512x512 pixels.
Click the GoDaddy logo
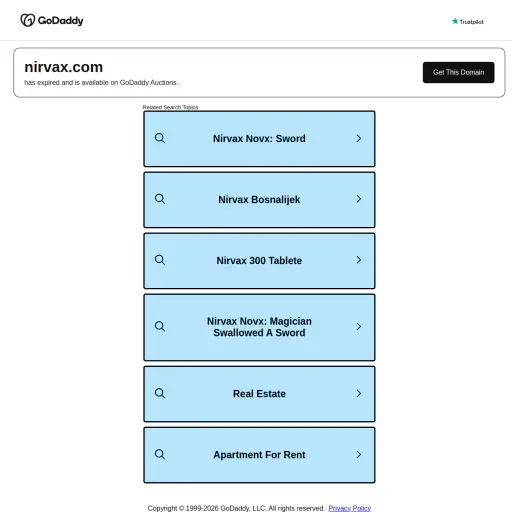52,20
